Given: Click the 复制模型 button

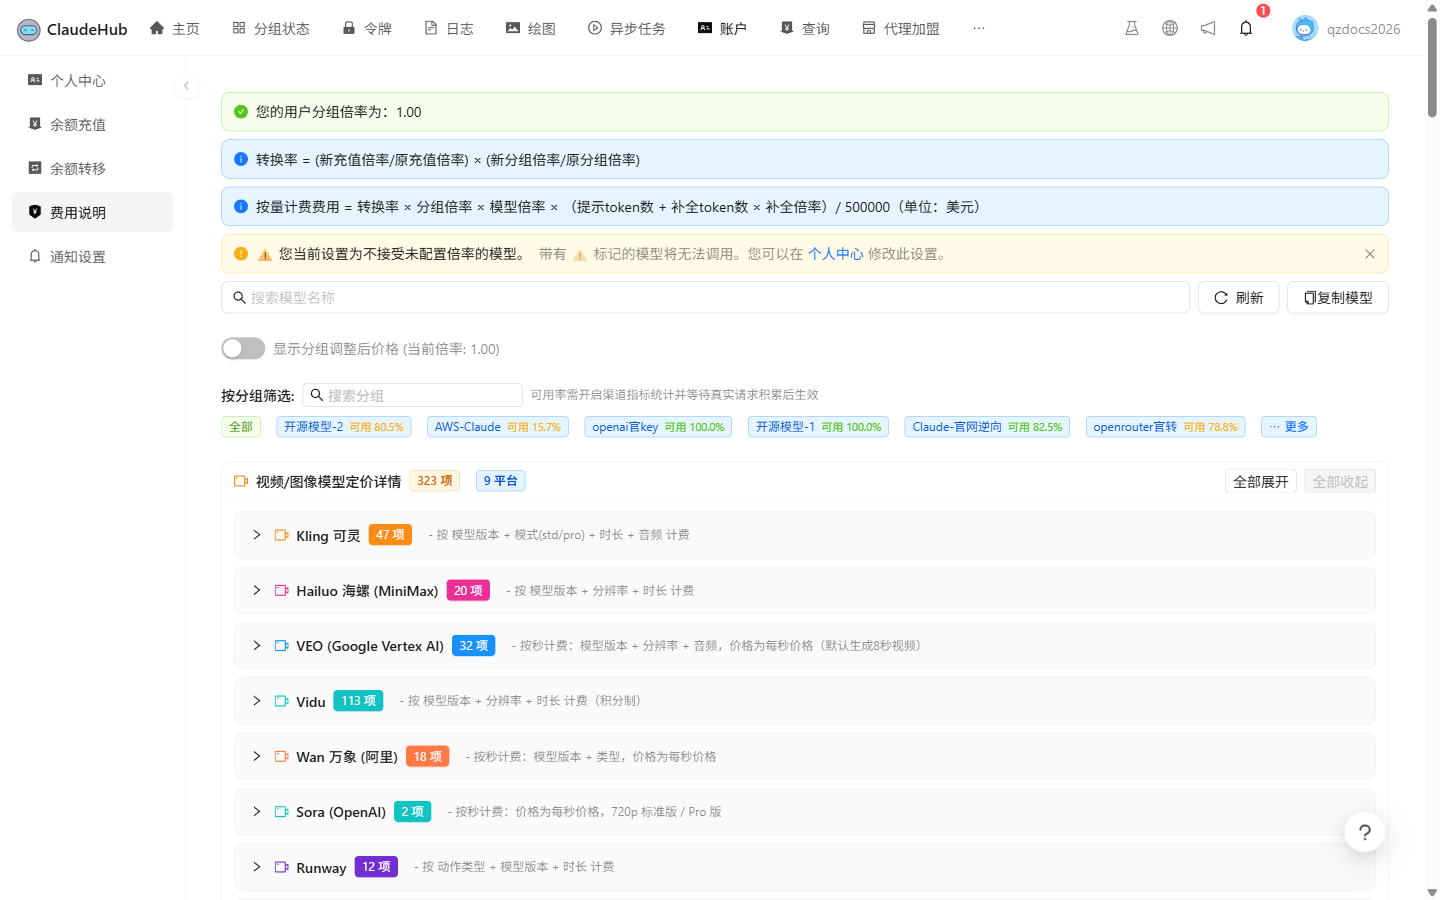Looking at the screenshot, I should click(x=1338, y=297).
